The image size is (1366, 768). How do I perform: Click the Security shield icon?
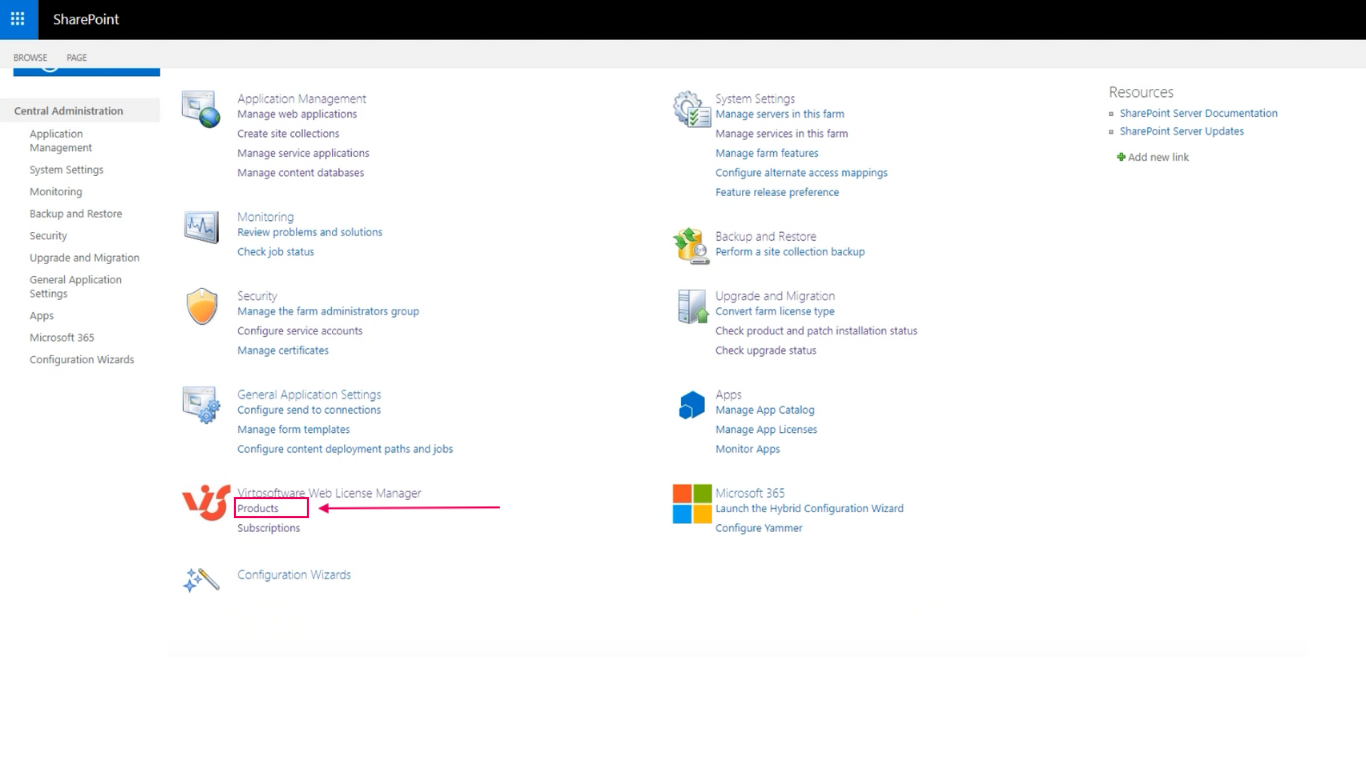click(x=201, y=306)
